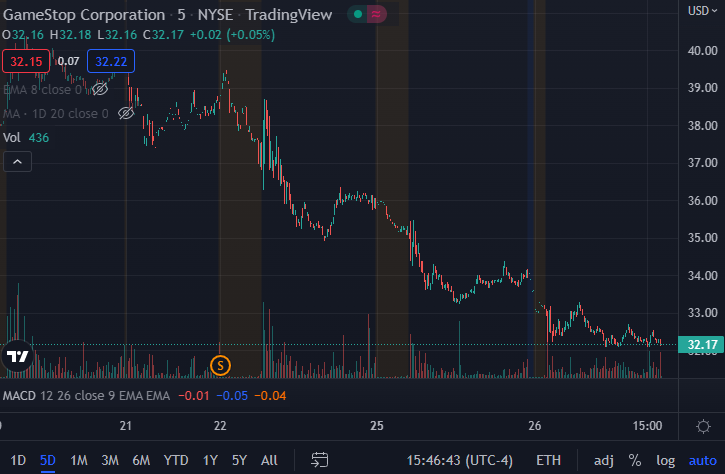Click the red 32.15 sell price button
725x474 pixels.
[26, 61]
